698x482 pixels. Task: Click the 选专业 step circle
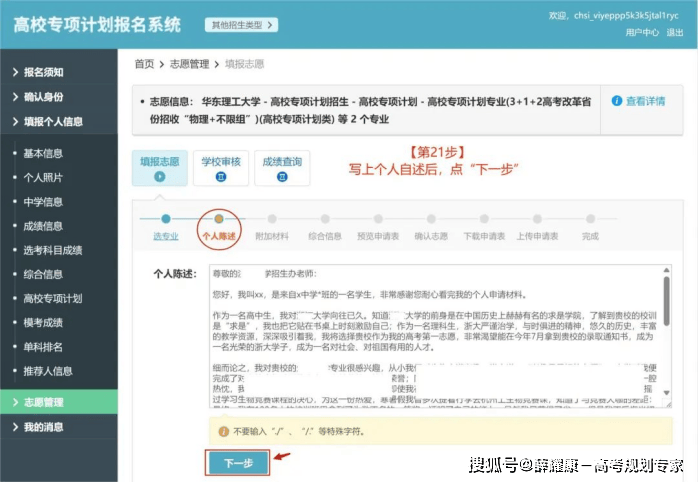pyautogui.click(x=166, y=219)
